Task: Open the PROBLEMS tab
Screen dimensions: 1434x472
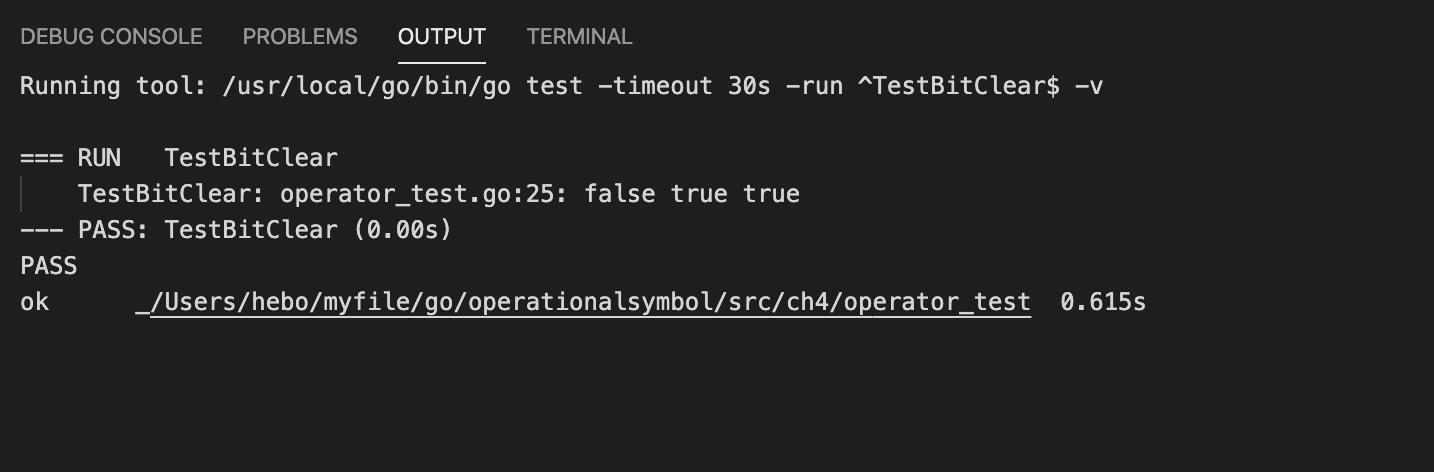Action: (x=300, y=37)
